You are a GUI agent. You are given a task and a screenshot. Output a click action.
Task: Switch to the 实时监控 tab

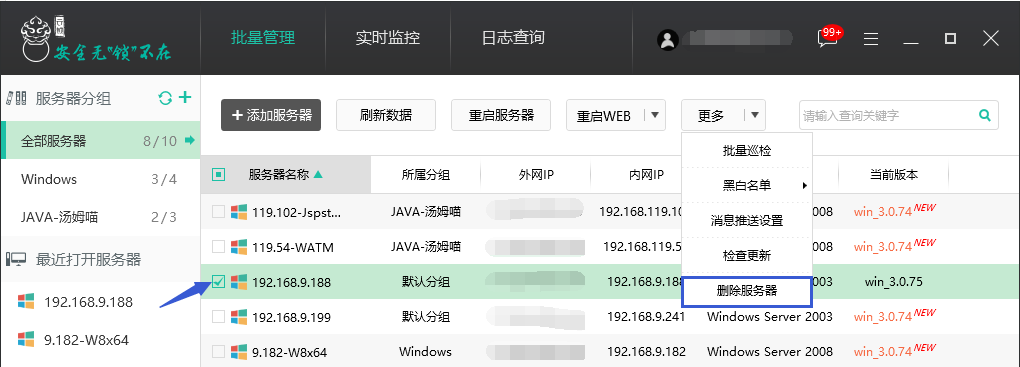pos(388,37)
